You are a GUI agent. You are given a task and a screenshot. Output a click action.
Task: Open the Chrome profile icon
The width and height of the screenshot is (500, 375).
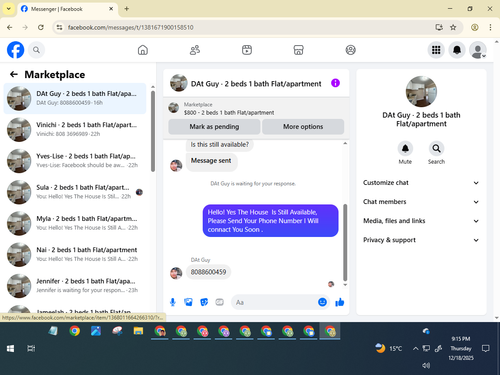(475, 27)
